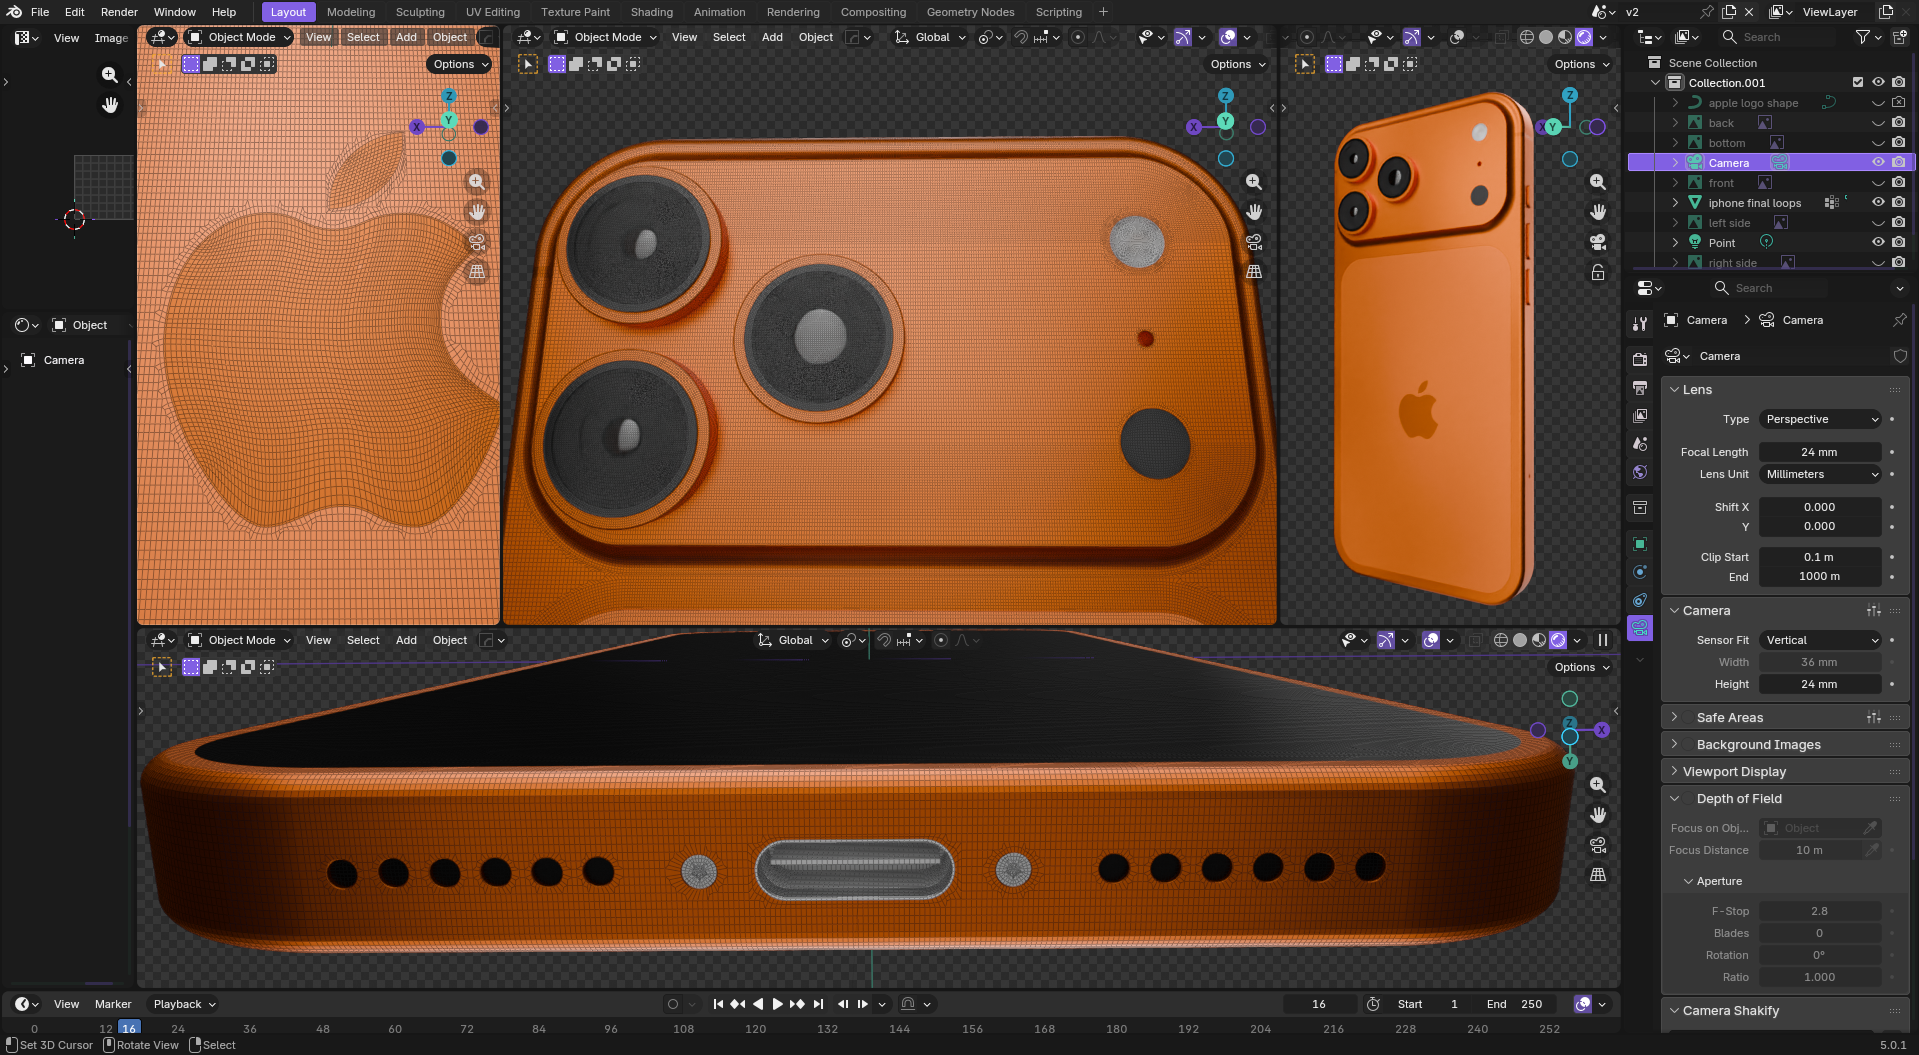Open the File menu
1919x1055 pixels.
[x=40, y=12]
